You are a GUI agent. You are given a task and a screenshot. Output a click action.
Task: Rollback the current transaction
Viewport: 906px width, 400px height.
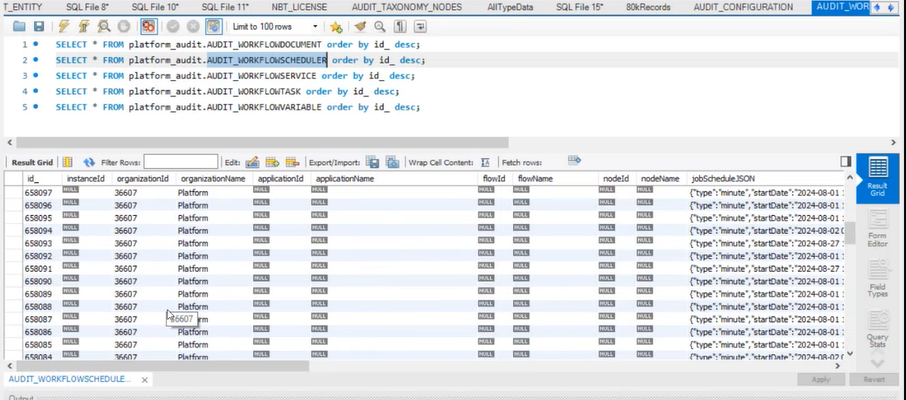point(193,27)
